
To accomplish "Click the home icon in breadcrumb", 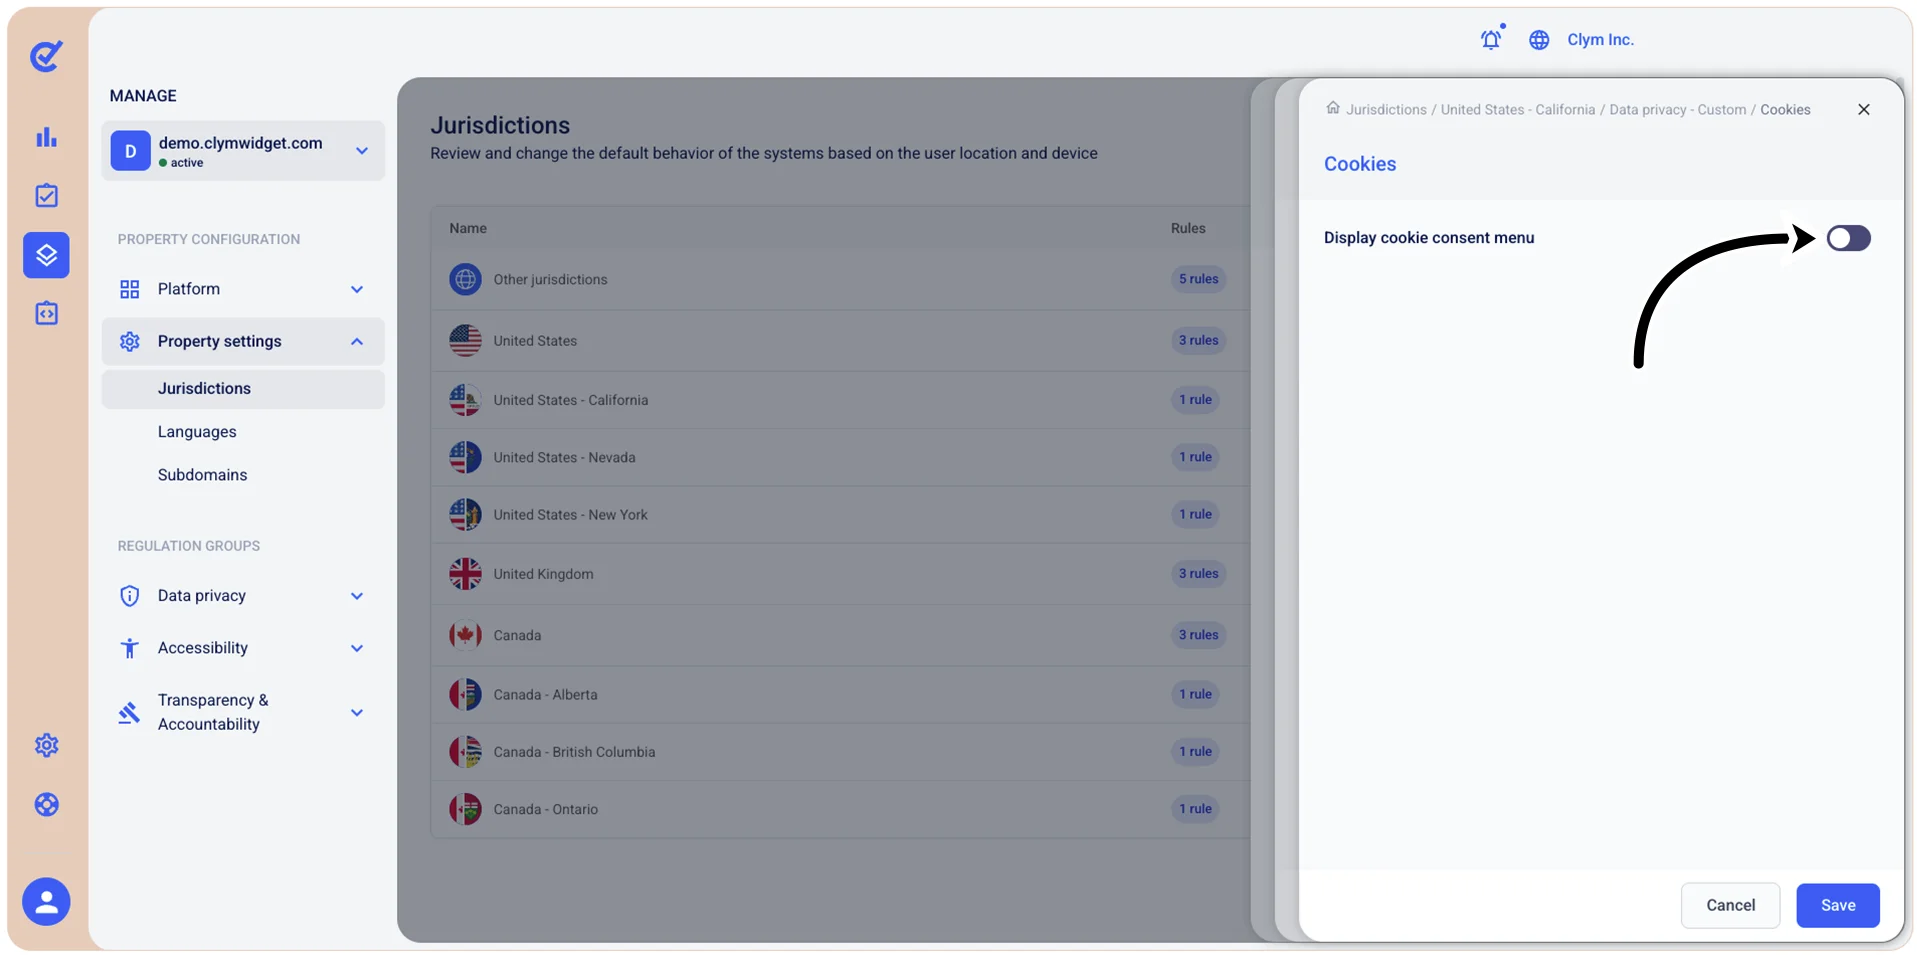I will click(x=1332, y=108).
